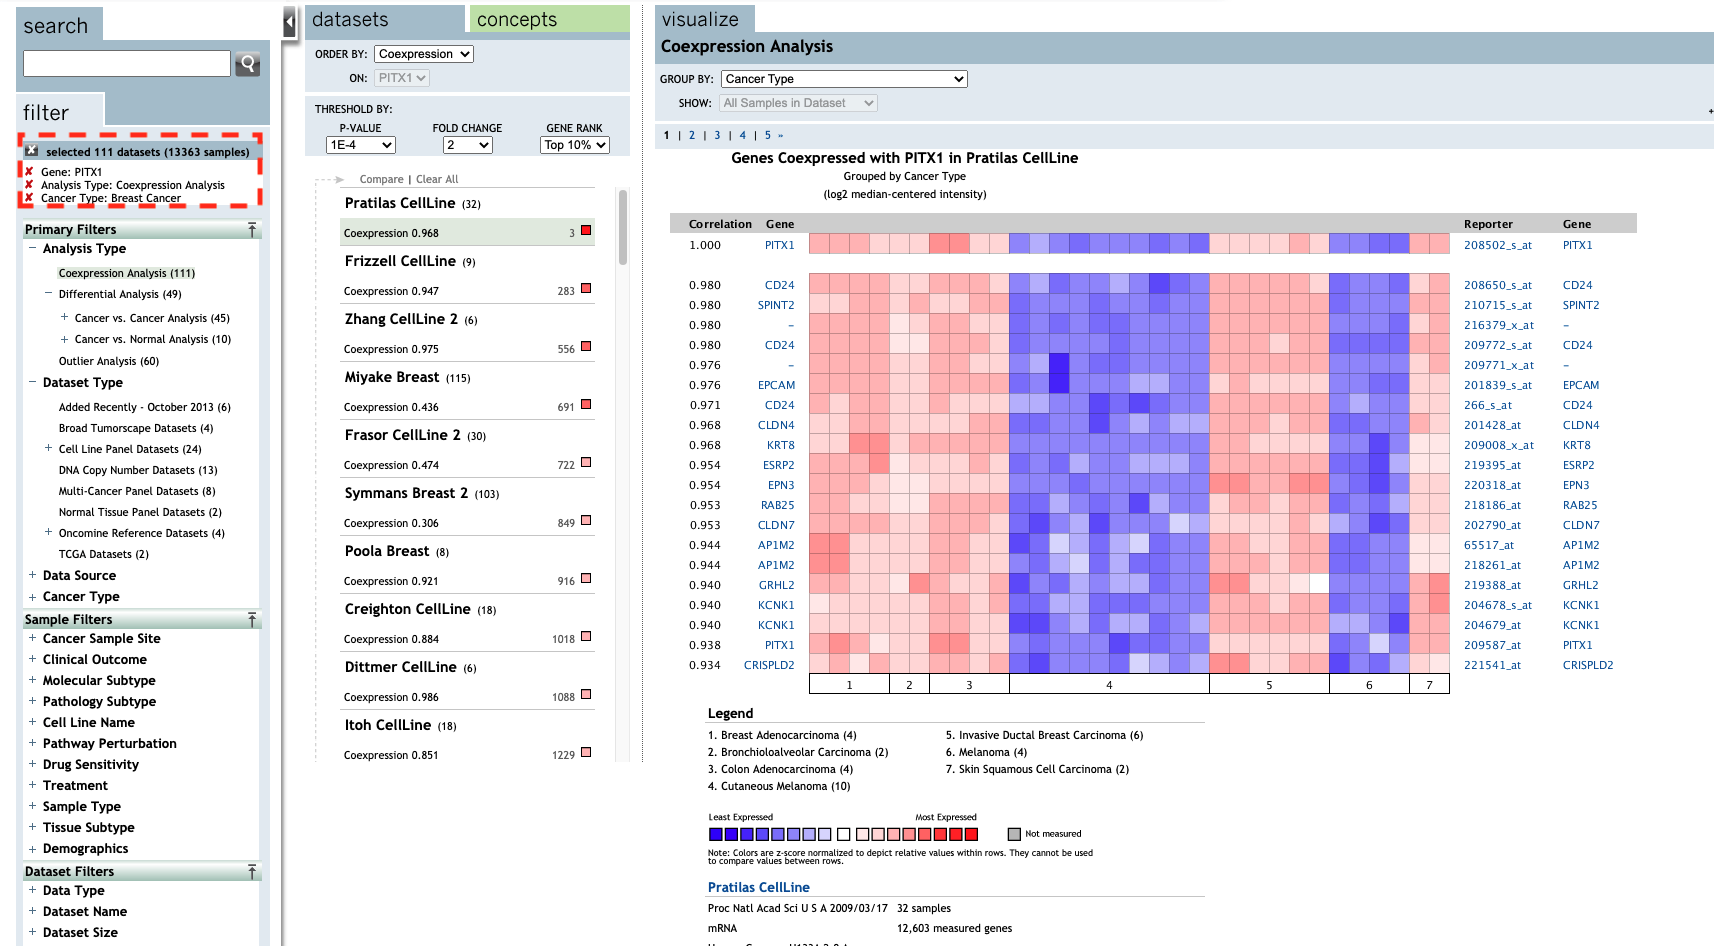1714x946 pixels.
Task: Toggle red square for Dittmer CellLine 0.986
Action: click(586, 695)
